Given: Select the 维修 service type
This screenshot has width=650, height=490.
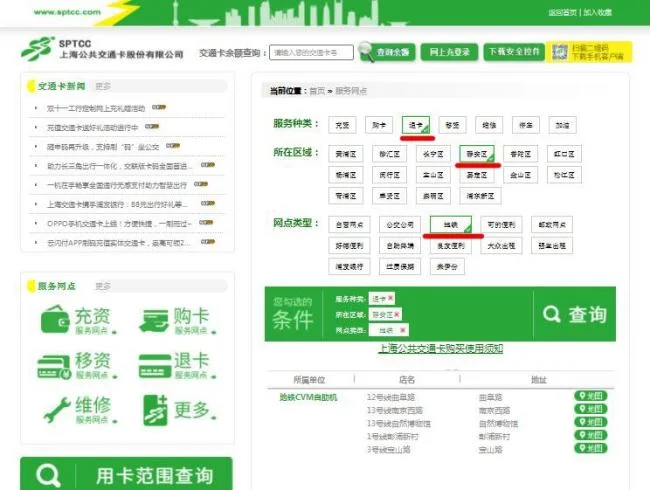Looking at the screenshot, I should (x=489, y=125).
